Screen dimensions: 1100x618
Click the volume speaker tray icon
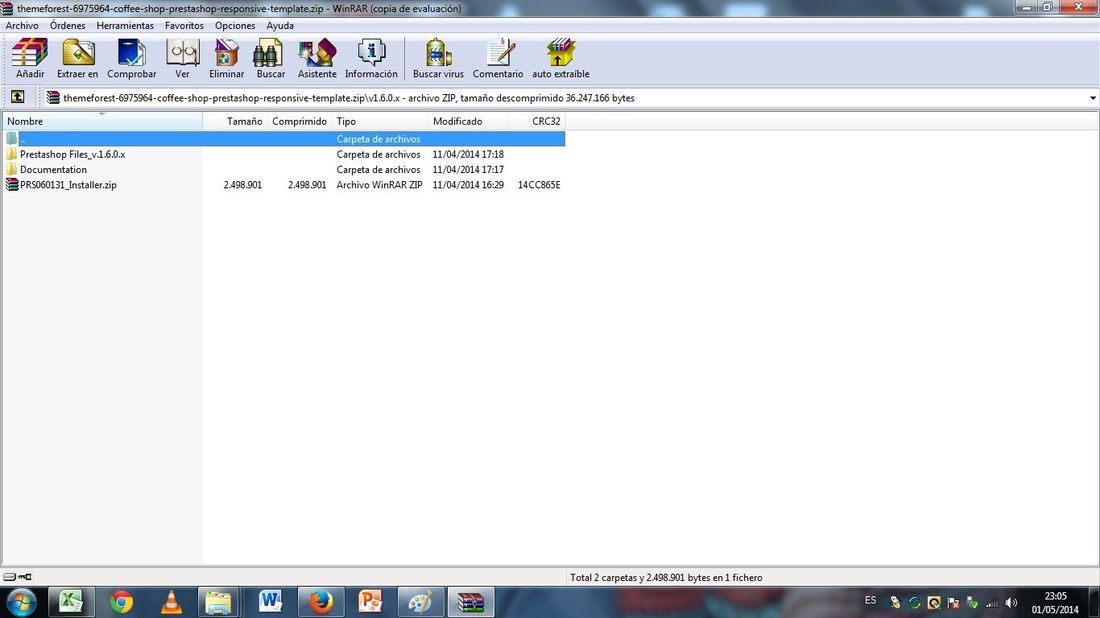1011,603
